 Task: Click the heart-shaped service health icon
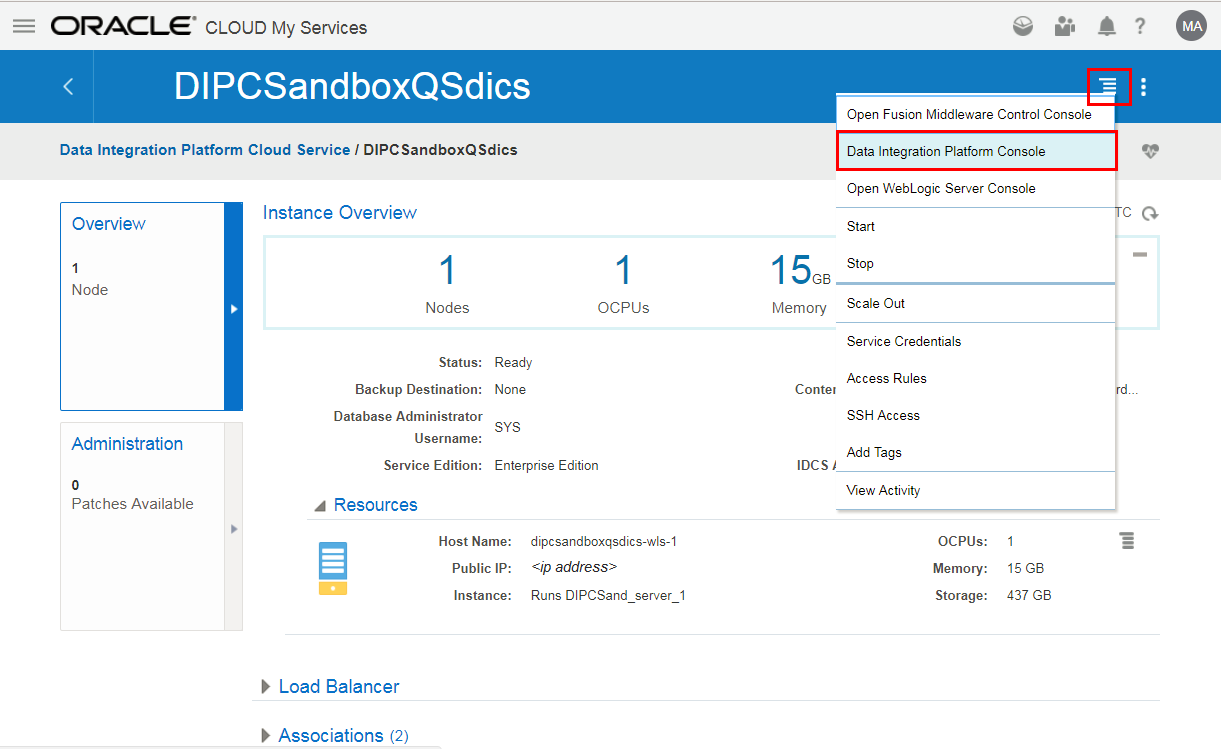(x=1150, y=150)
